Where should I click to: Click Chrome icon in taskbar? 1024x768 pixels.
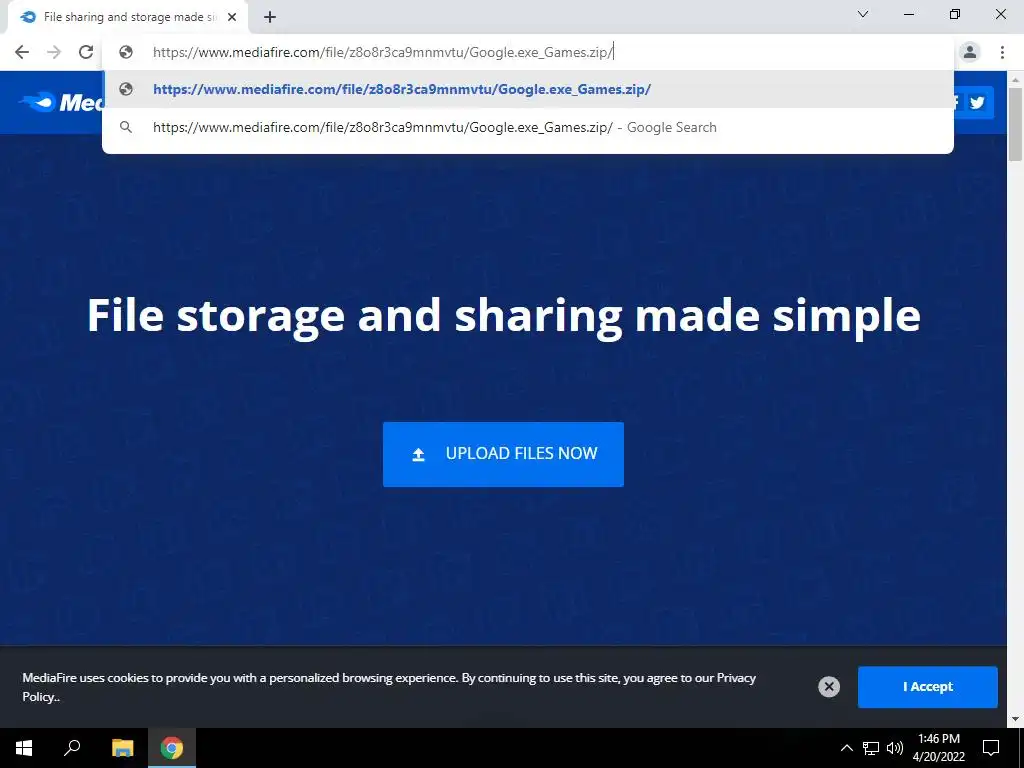[172, 748]
